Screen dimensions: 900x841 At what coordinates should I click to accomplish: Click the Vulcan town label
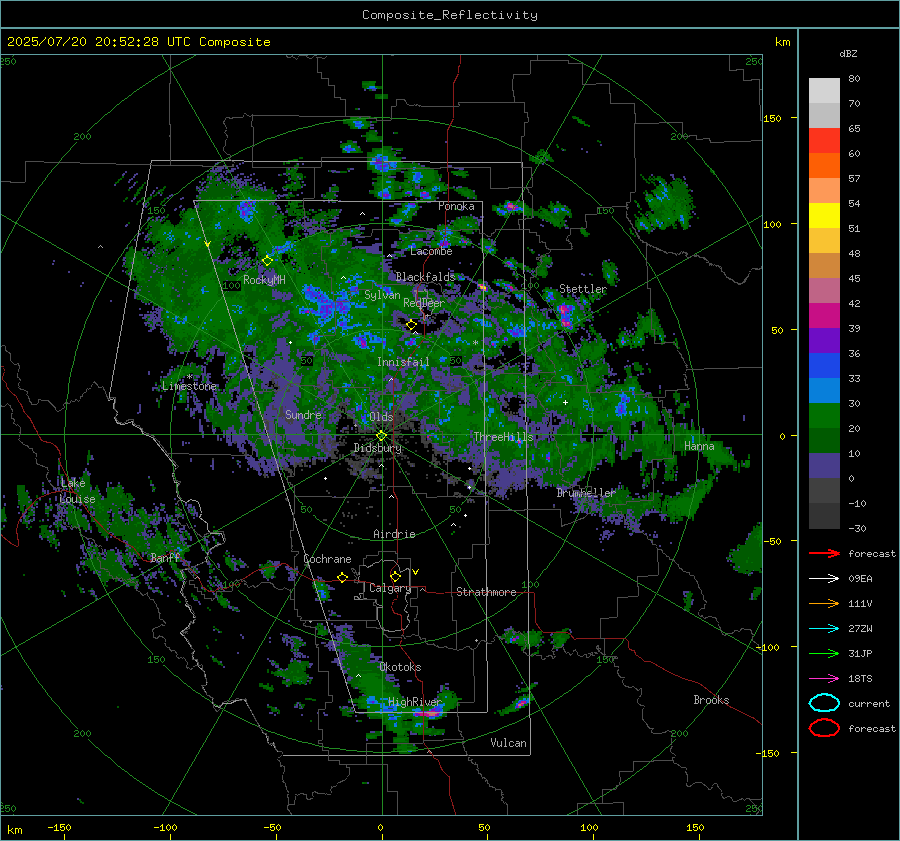(508, 743)
